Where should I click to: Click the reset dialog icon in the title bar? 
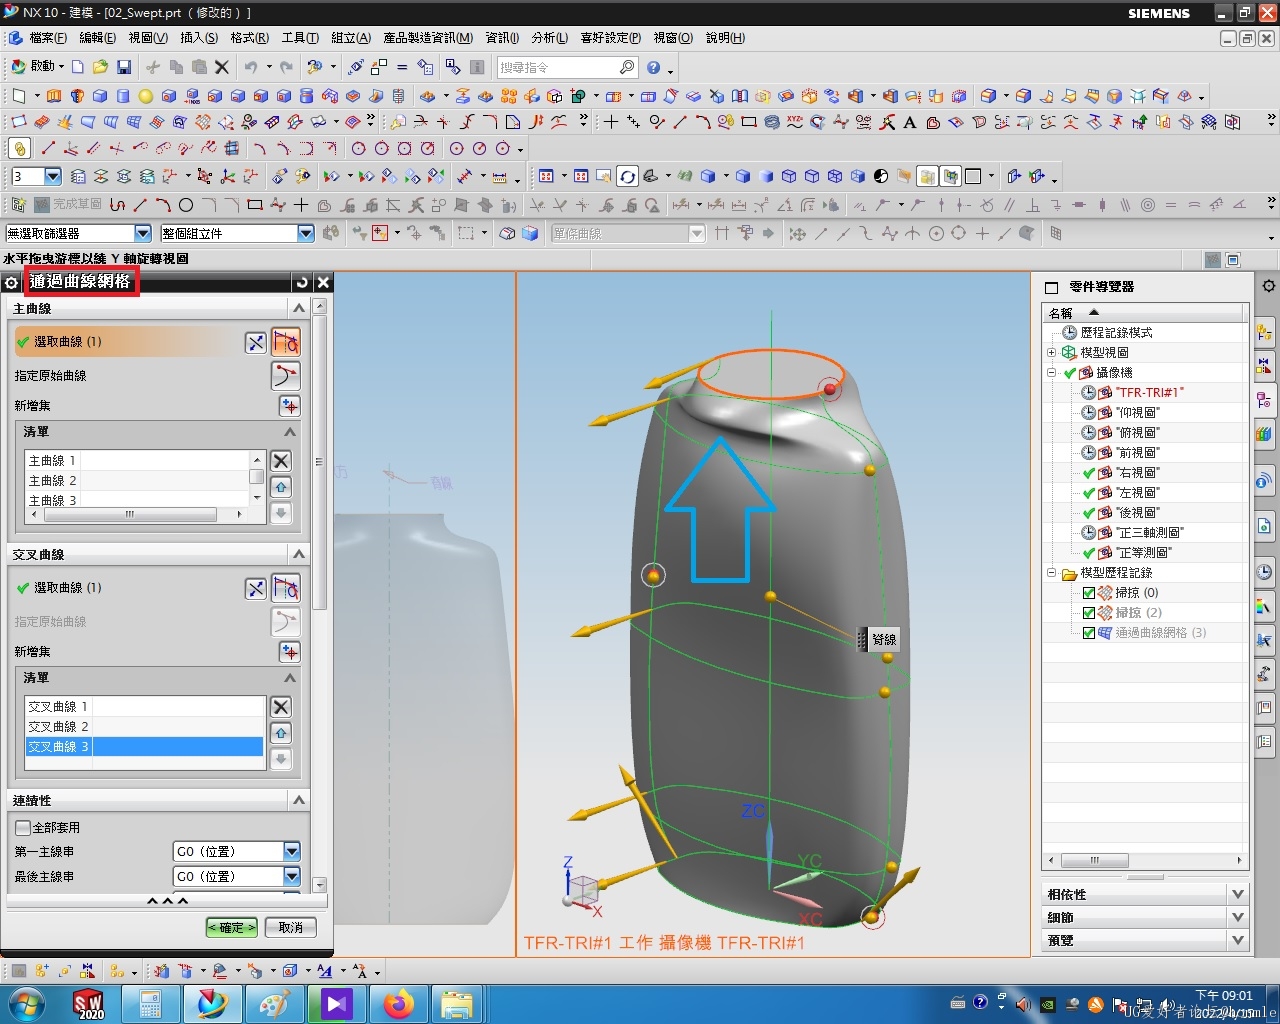point(302,282)
